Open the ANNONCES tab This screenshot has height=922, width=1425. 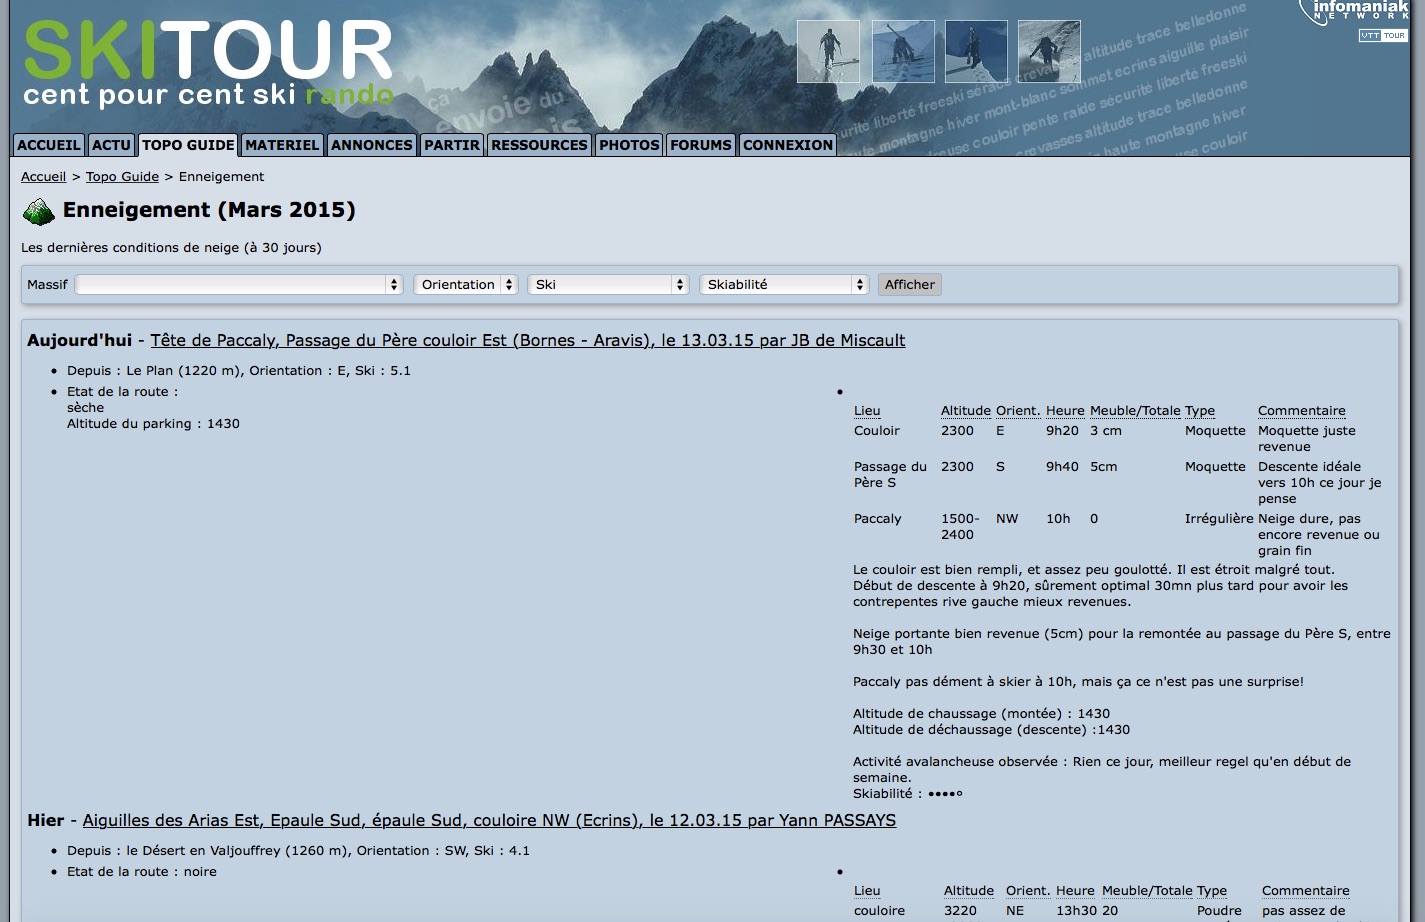(372, 145)
